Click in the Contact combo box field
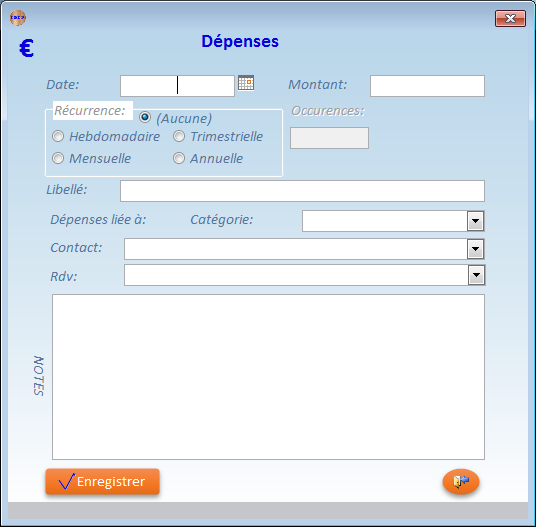 coord(296,249)
